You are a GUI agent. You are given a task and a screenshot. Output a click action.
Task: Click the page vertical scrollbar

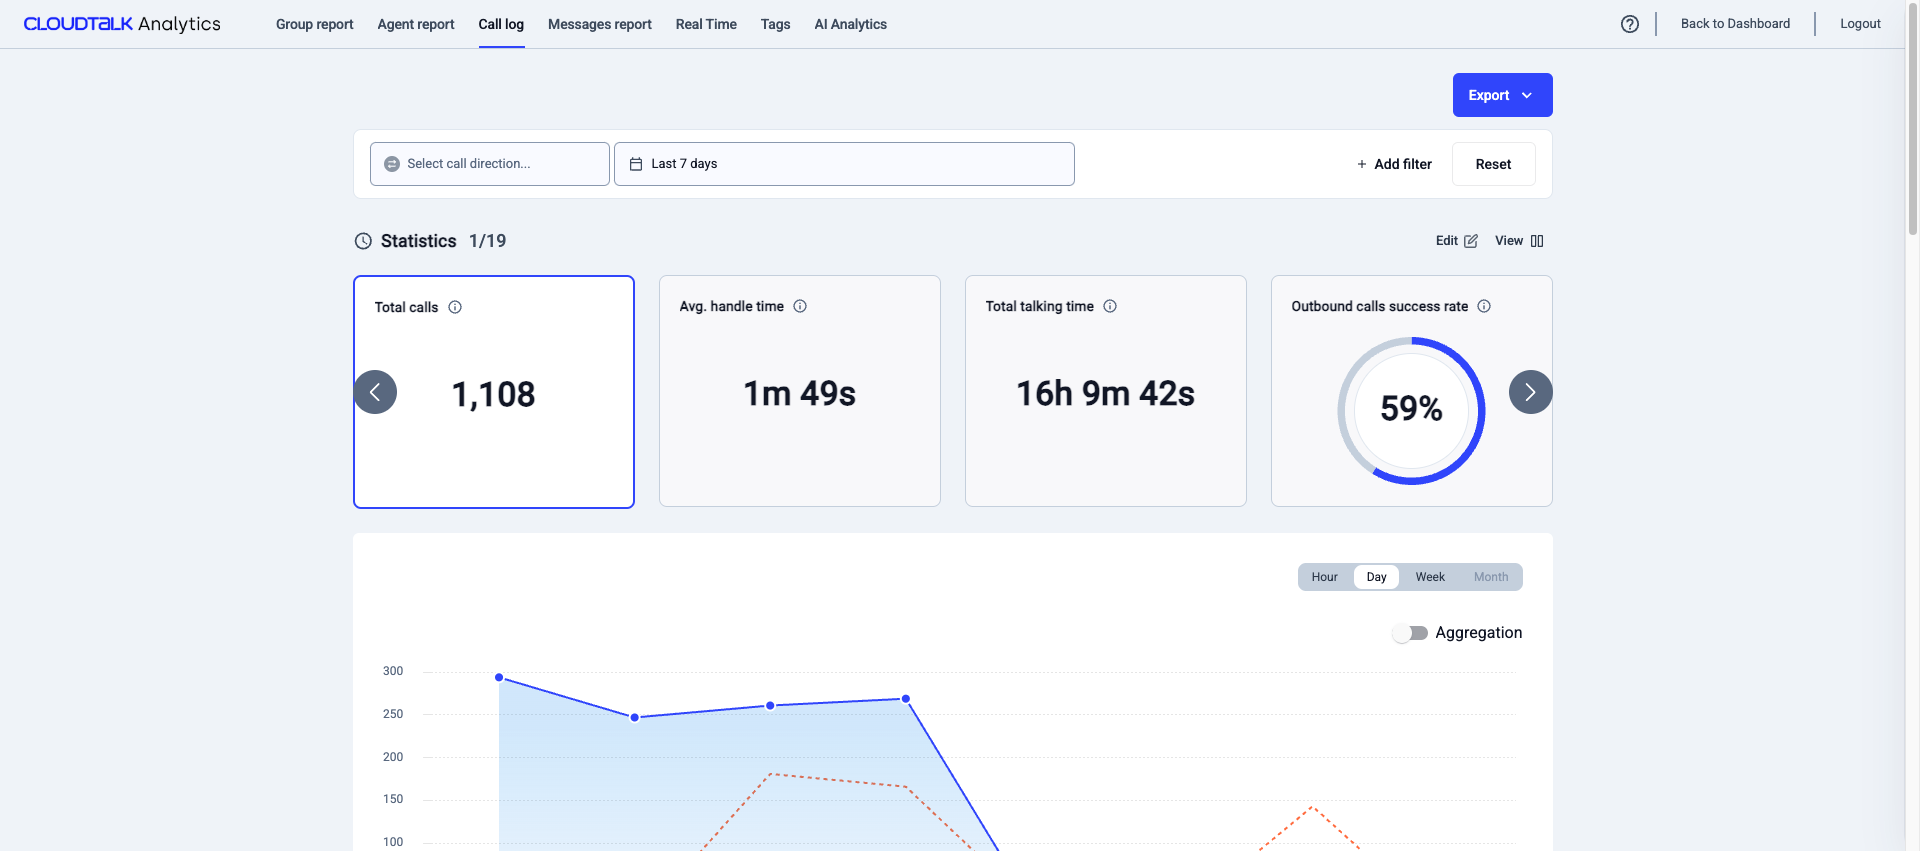pos(1912,120)
